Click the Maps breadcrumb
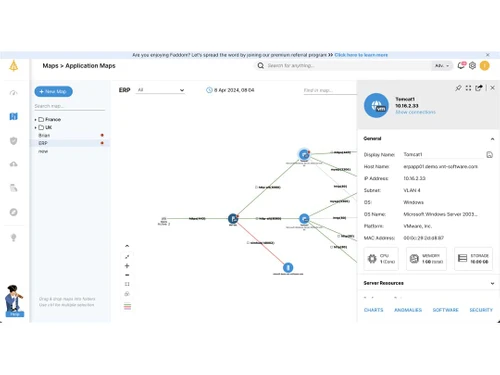500x375 pixels. [50, 66]
